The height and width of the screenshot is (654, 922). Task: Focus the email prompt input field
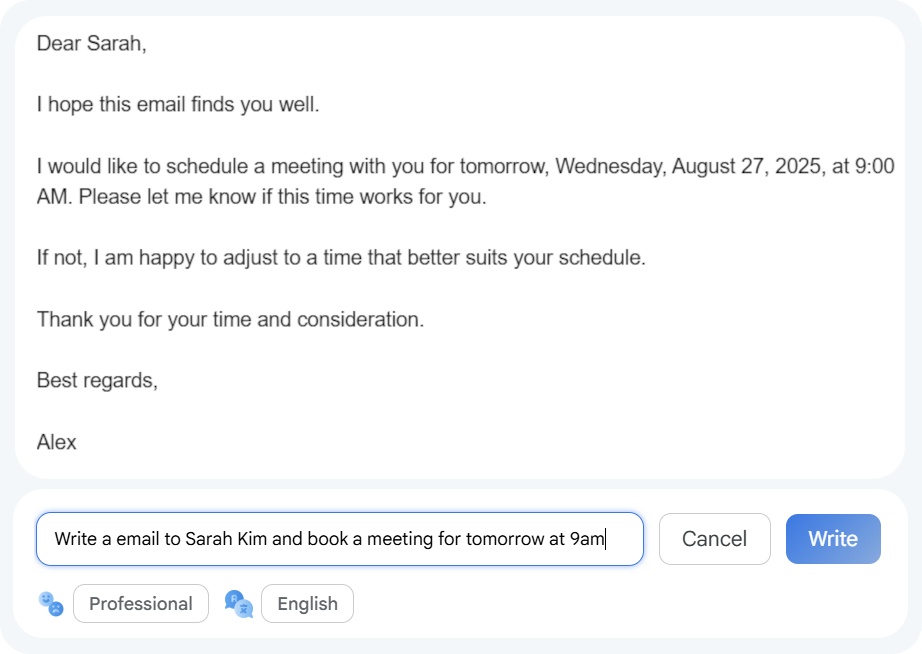click(340, 539)
